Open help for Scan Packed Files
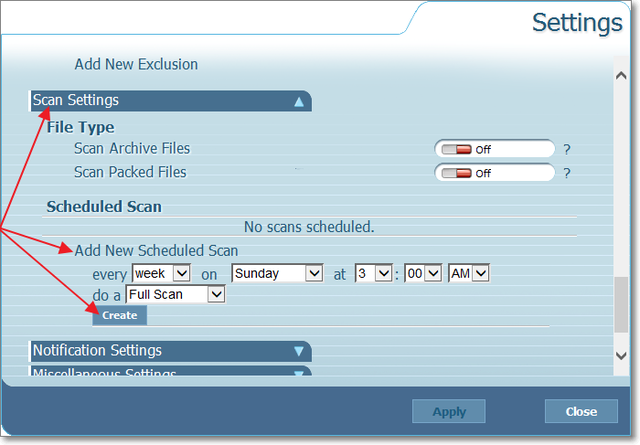640x445 pixels. point(567,173)
